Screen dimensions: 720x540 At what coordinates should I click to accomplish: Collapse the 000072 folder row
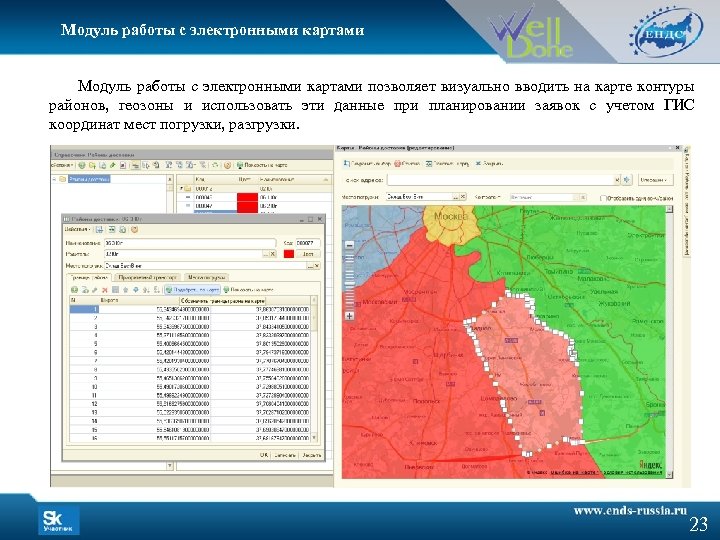pyautogui.click(x=182, y=188)
